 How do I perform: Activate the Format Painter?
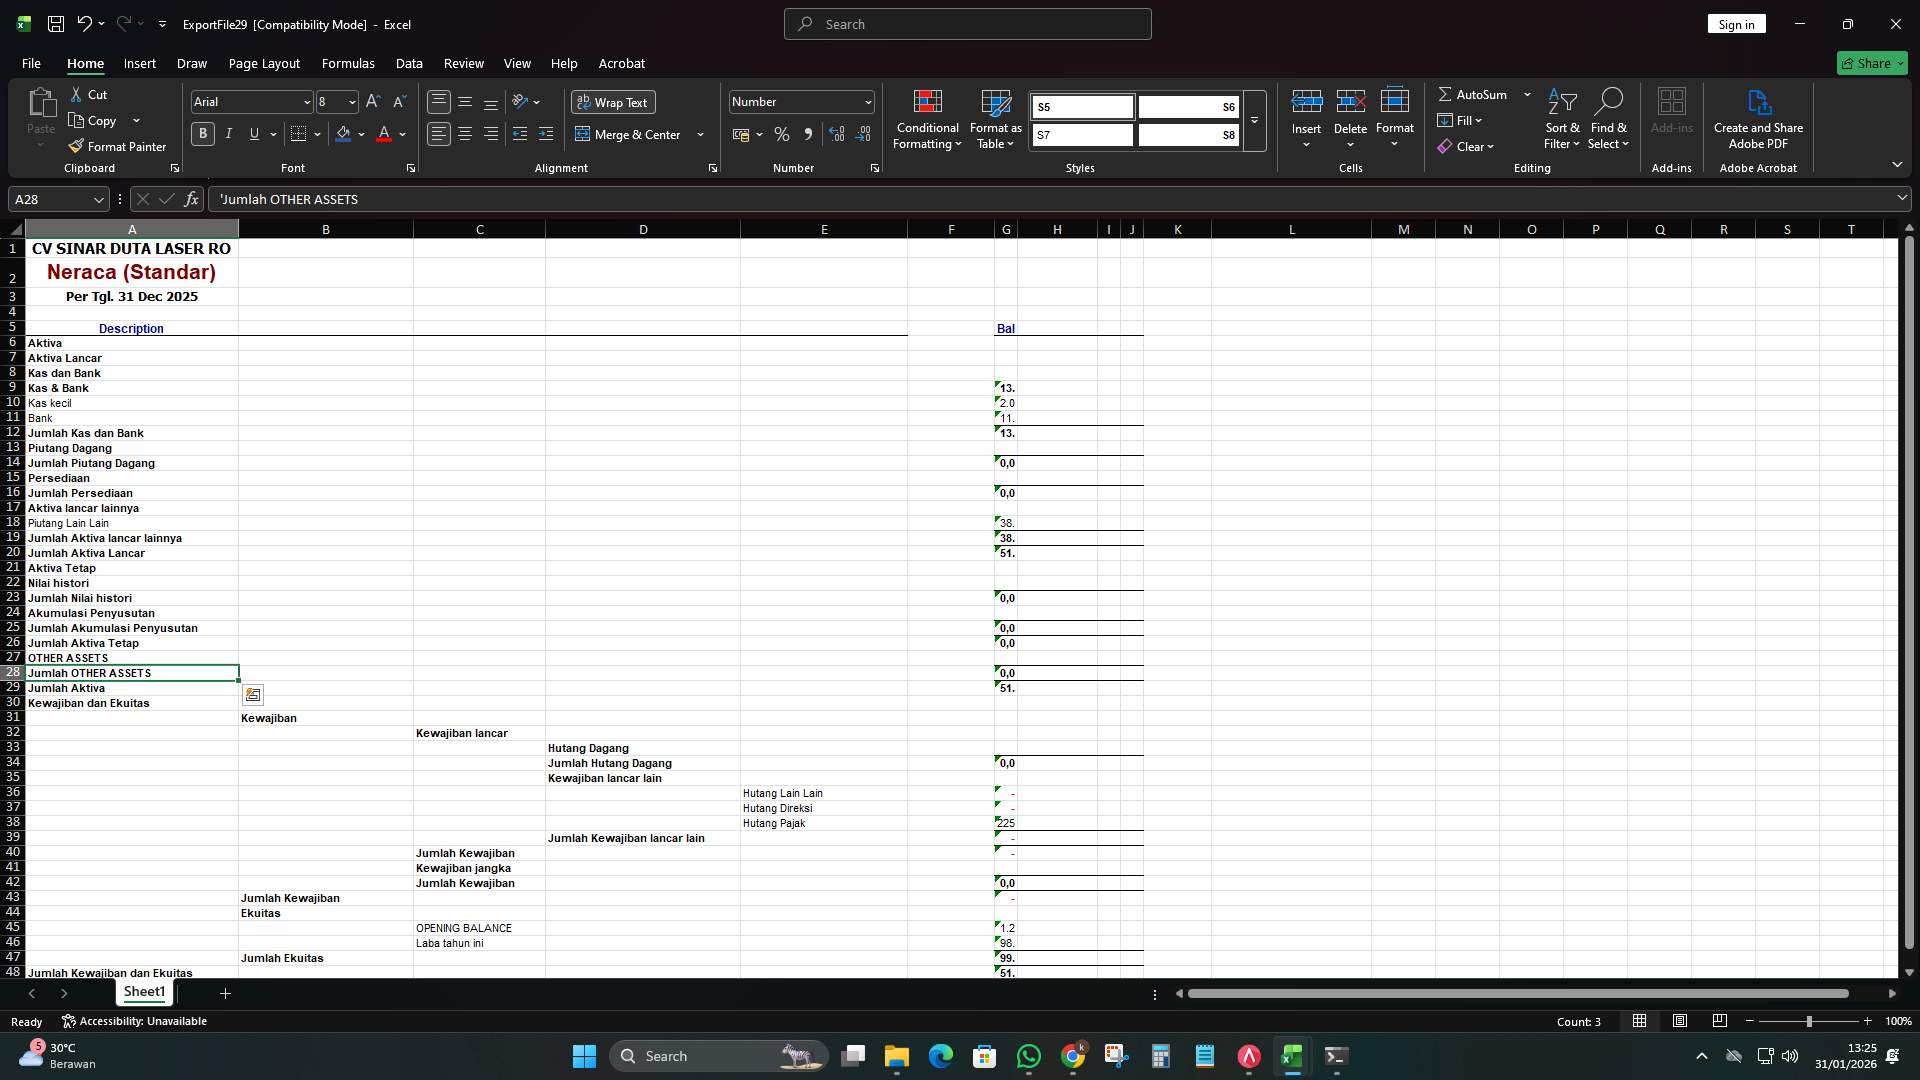[117, 146]
